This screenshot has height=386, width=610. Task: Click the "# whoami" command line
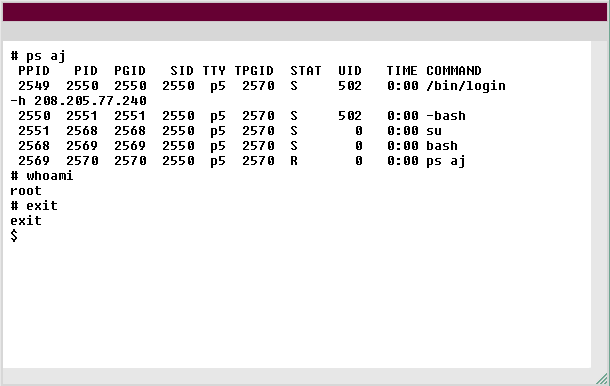pos(42,176)
